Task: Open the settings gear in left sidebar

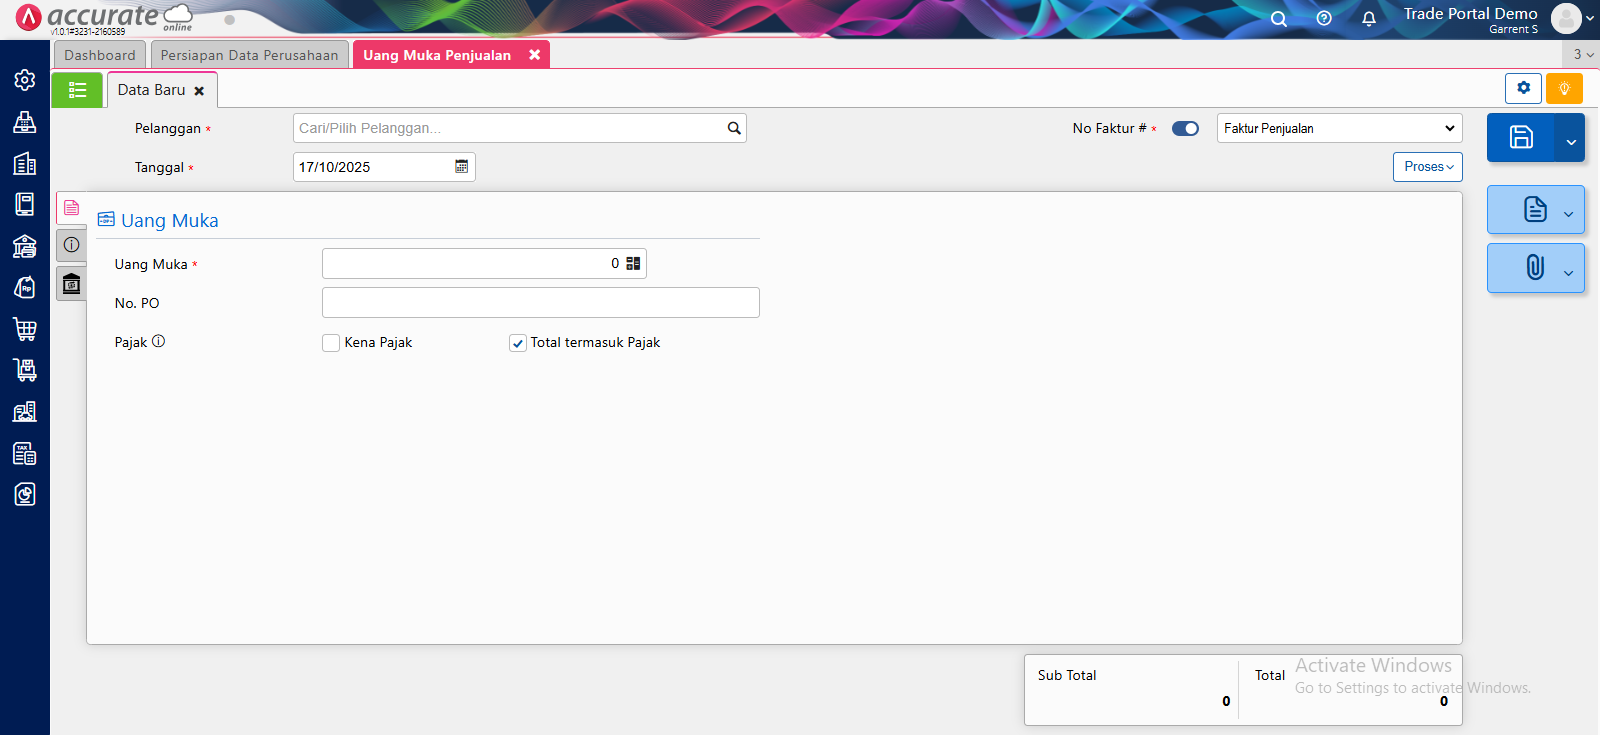Action: (25, 80)
